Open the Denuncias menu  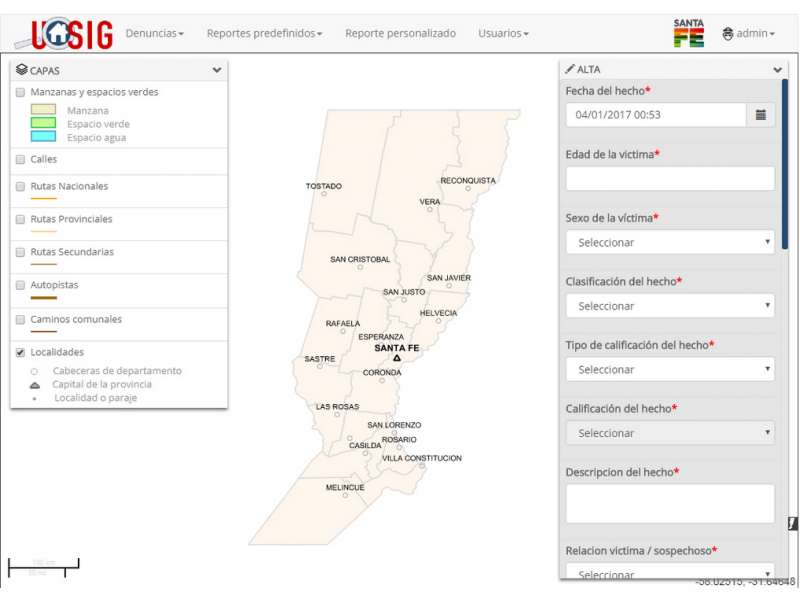pos(154,33)
